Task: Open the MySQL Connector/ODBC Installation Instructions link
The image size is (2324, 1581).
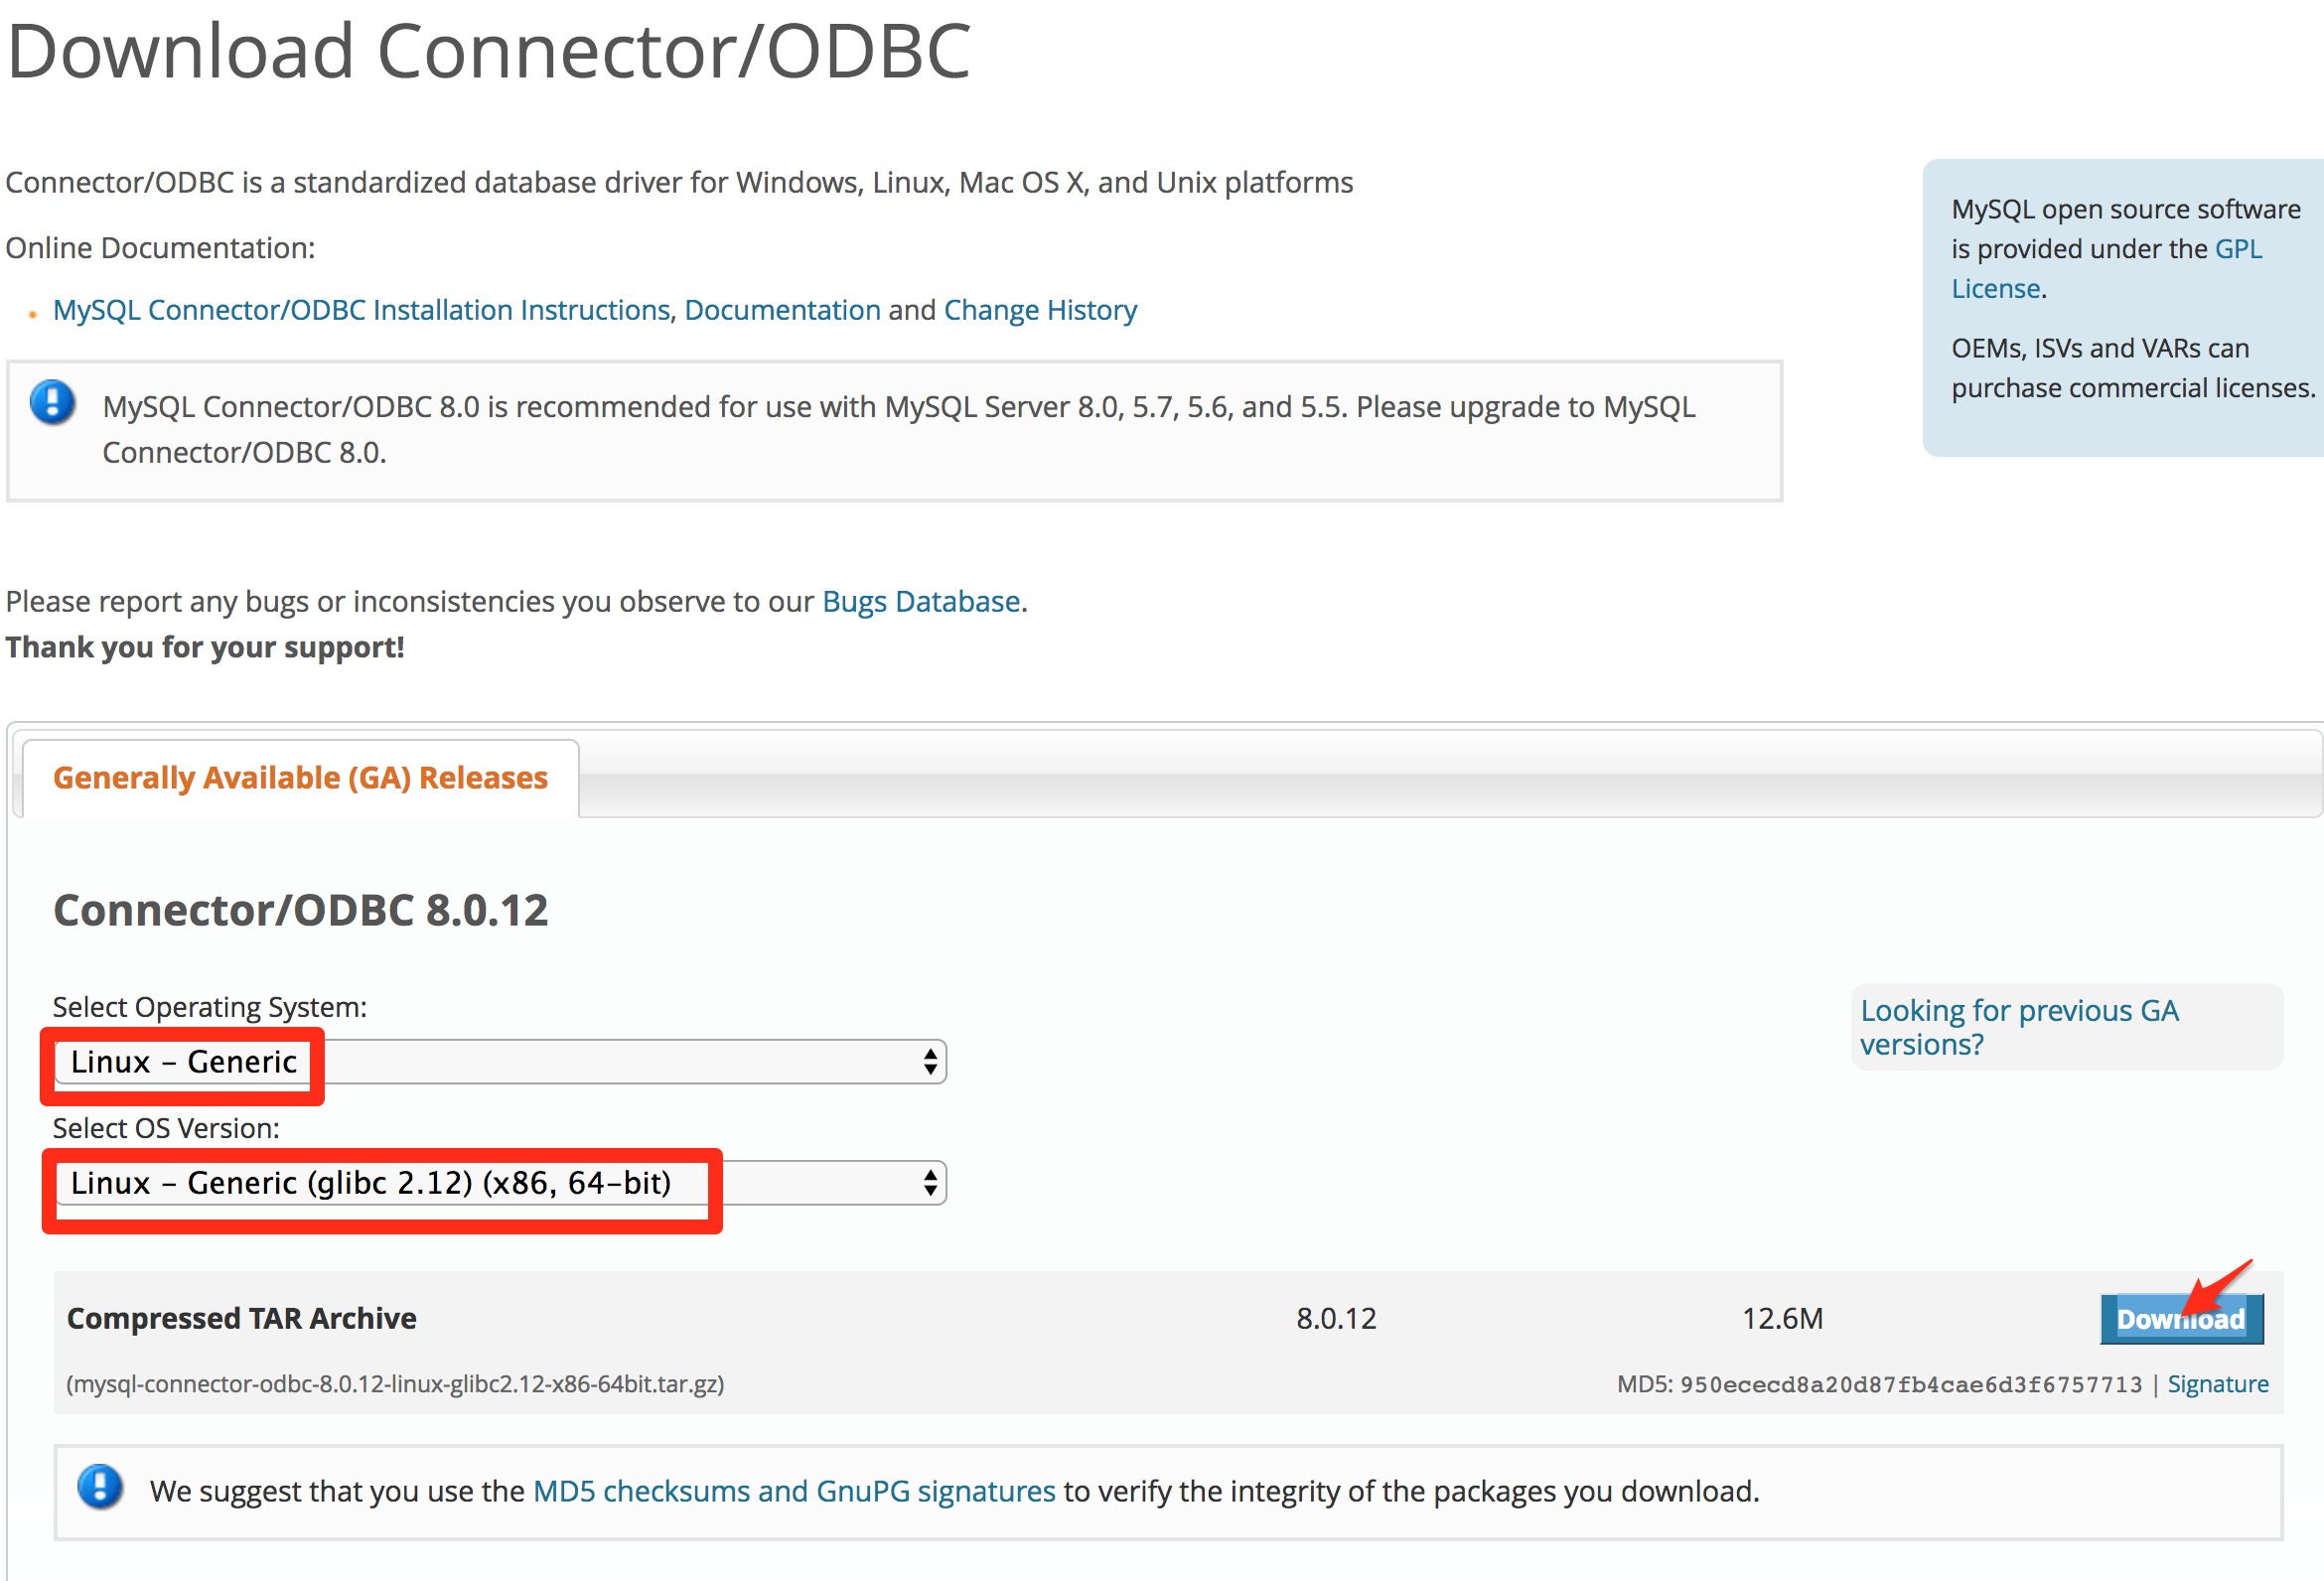Action: click(361, 310)
